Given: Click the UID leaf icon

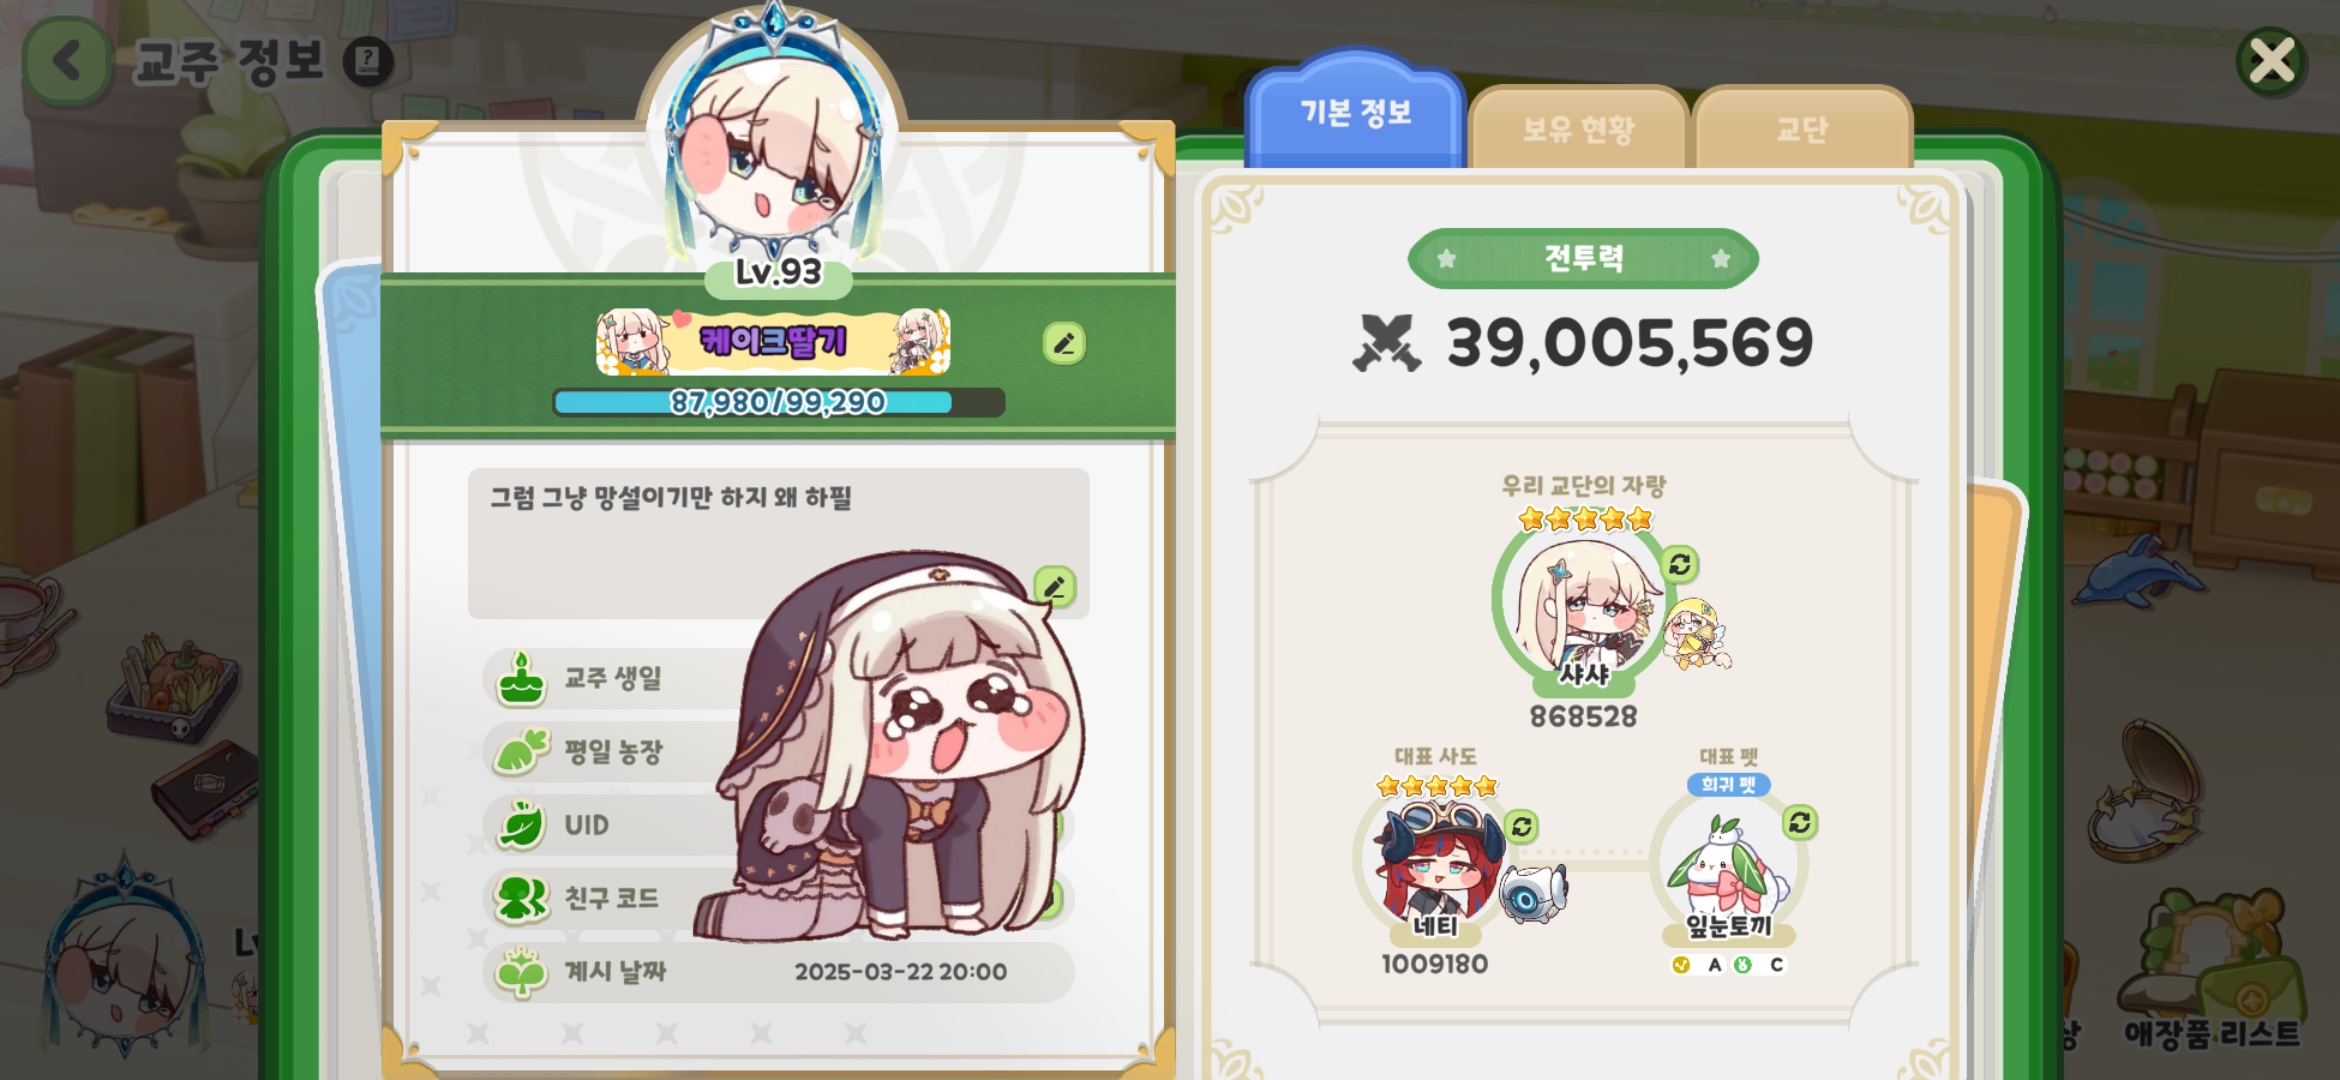Looking at the screenshot, I should (x=521, y=825).
